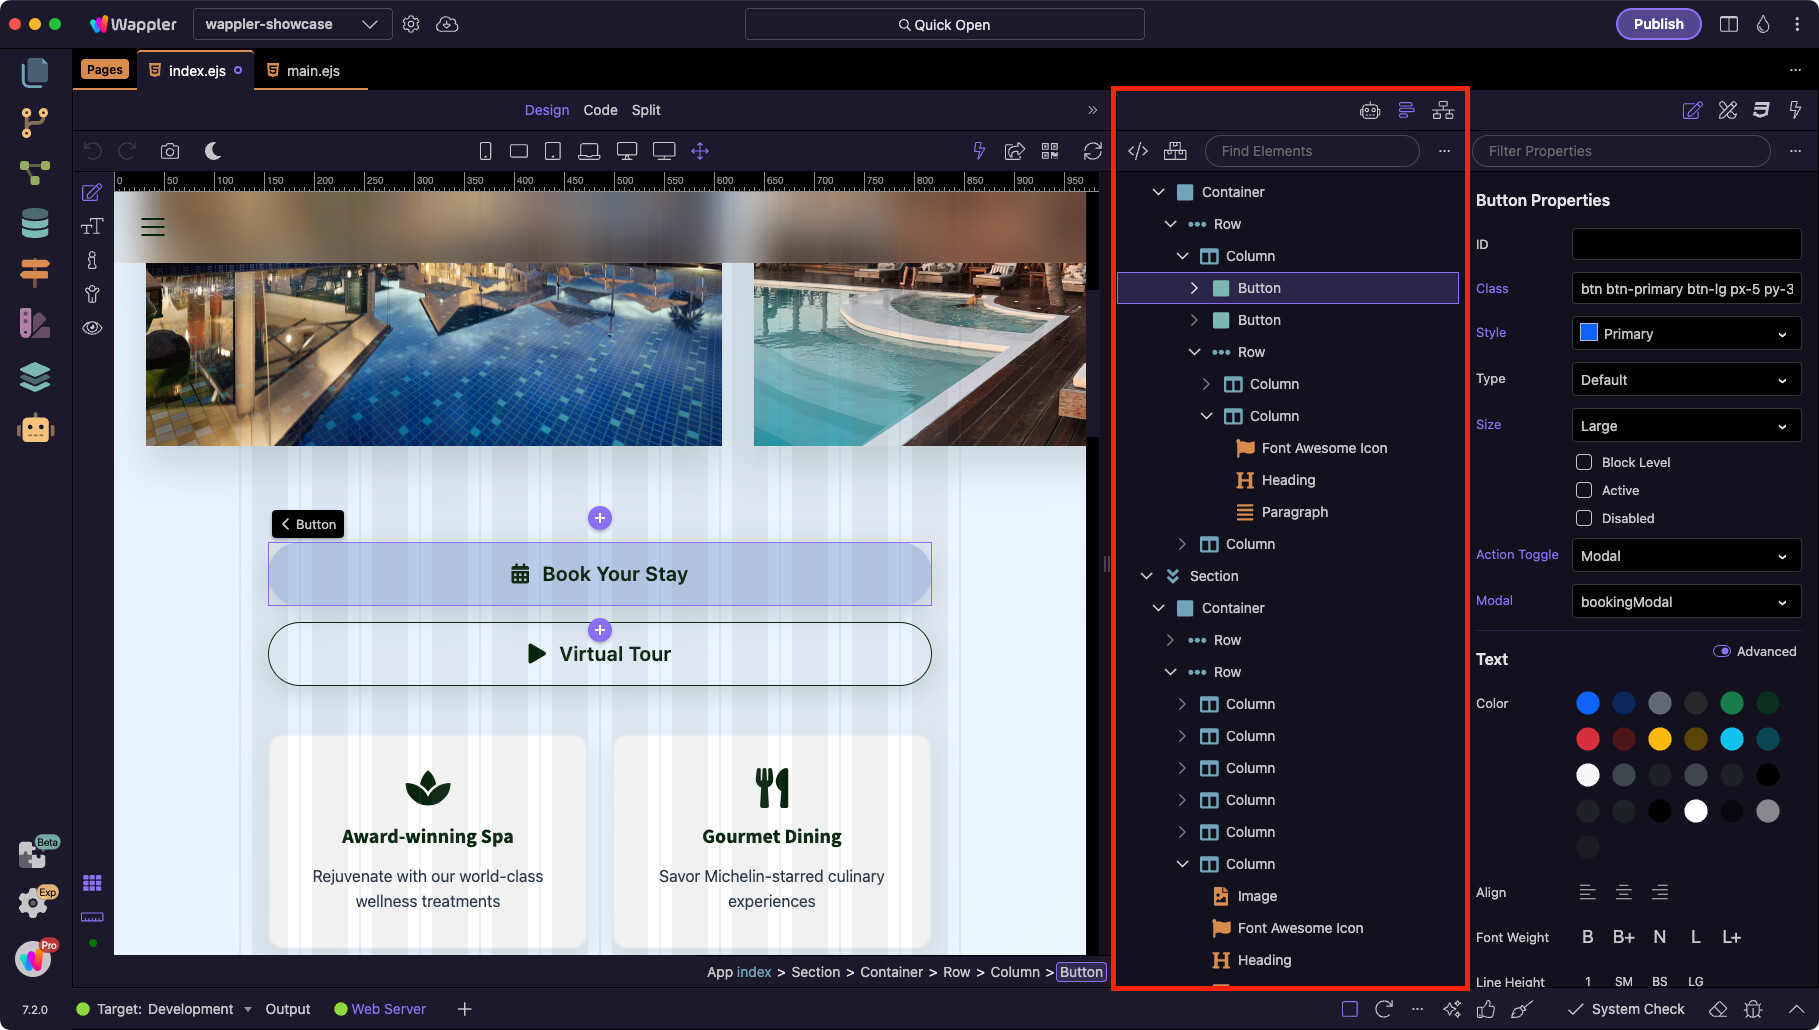
Task: Collapse the Section node in tree
Action: (x=1147, y=576)
